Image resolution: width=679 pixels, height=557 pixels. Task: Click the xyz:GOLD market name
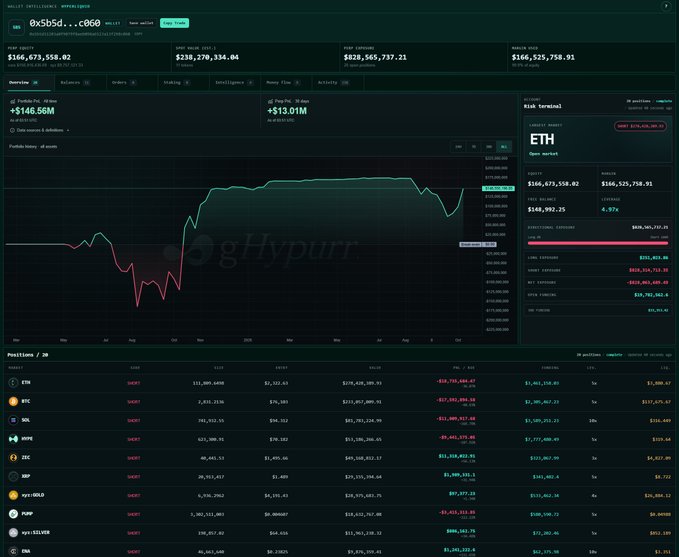[x=33, y=495]
